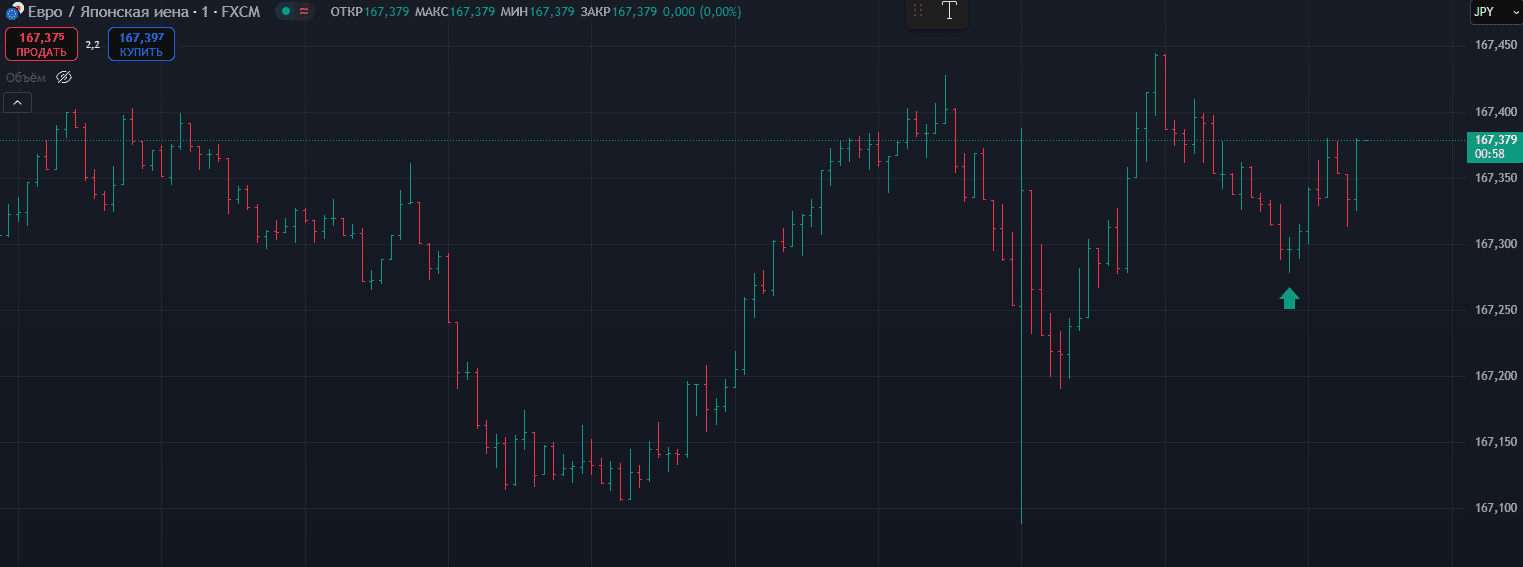Viewport: 1523px width, 567px height.
Task: Click the 2,2 spread value
Action: [92, 45]
